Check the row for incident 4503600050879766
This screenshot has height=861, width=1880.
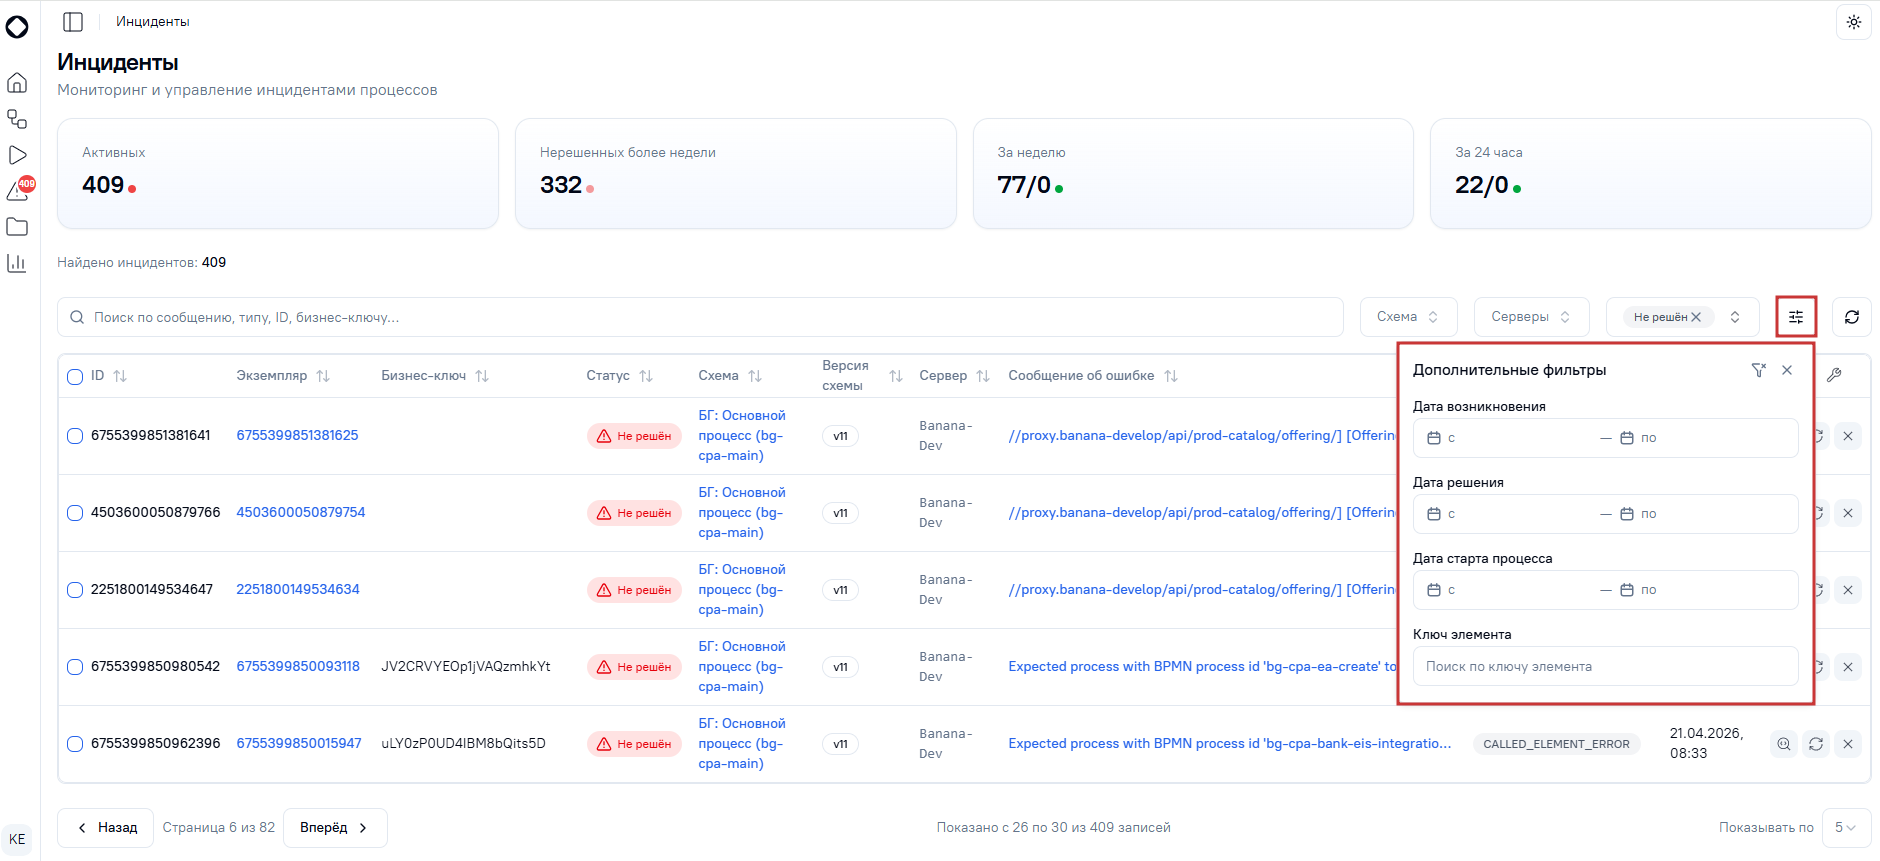pyautogui.click(x=75, y=513)
